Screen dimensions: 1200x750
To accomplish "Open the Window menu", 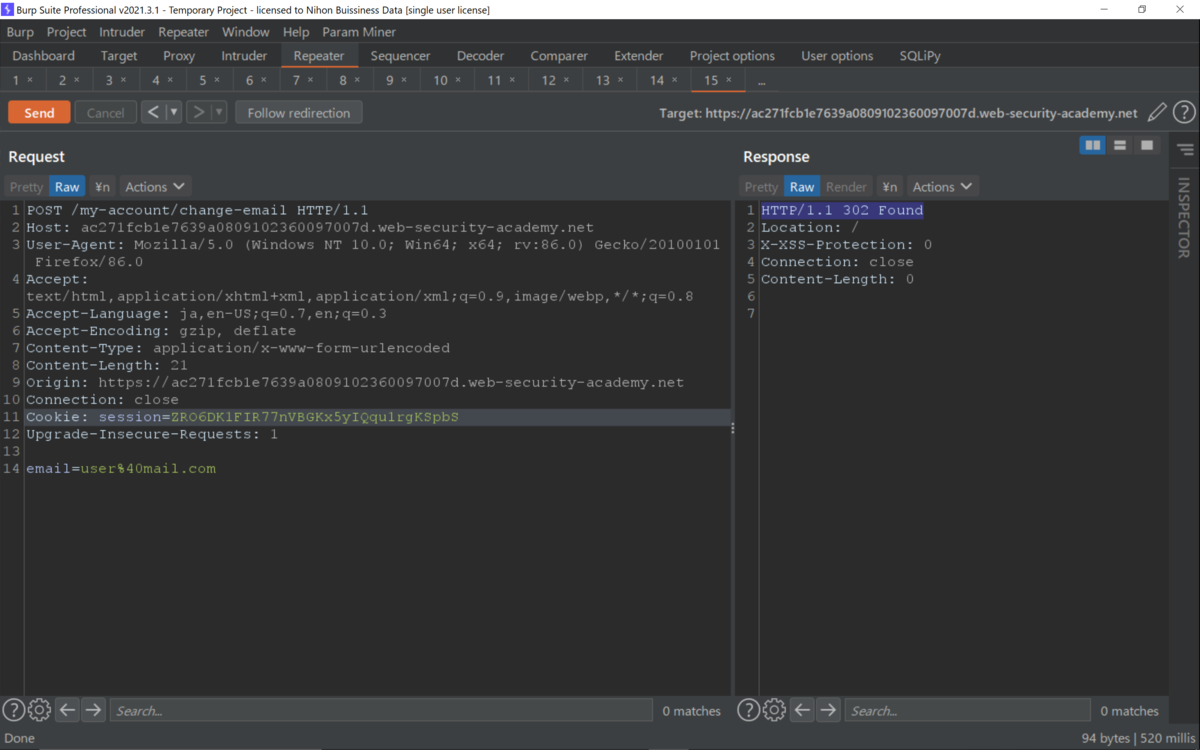I will point(245,32).
